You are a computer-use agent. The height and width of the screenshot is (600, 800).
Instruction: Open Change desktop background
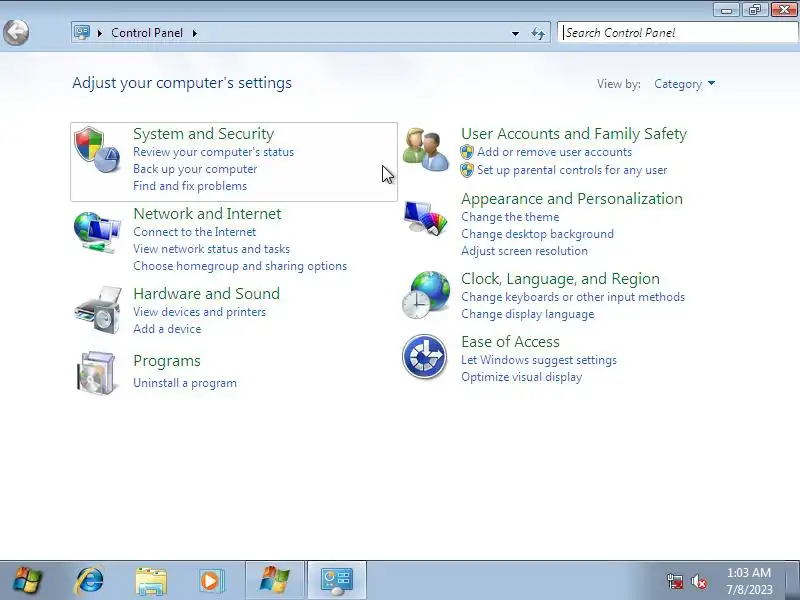pyautogui.click(x=537, y=234)
